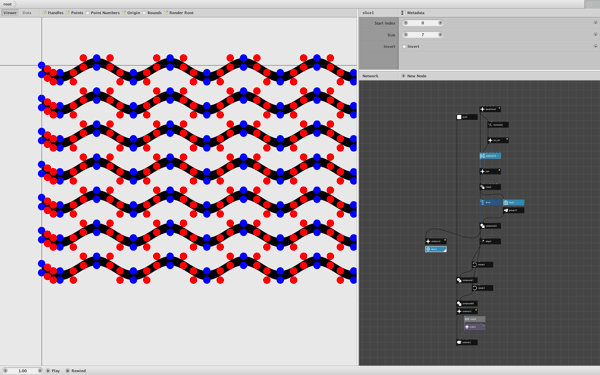Select the light blue node right of the dark blue node
Viewport: 600px width, 375px height.
pos(514,202)
